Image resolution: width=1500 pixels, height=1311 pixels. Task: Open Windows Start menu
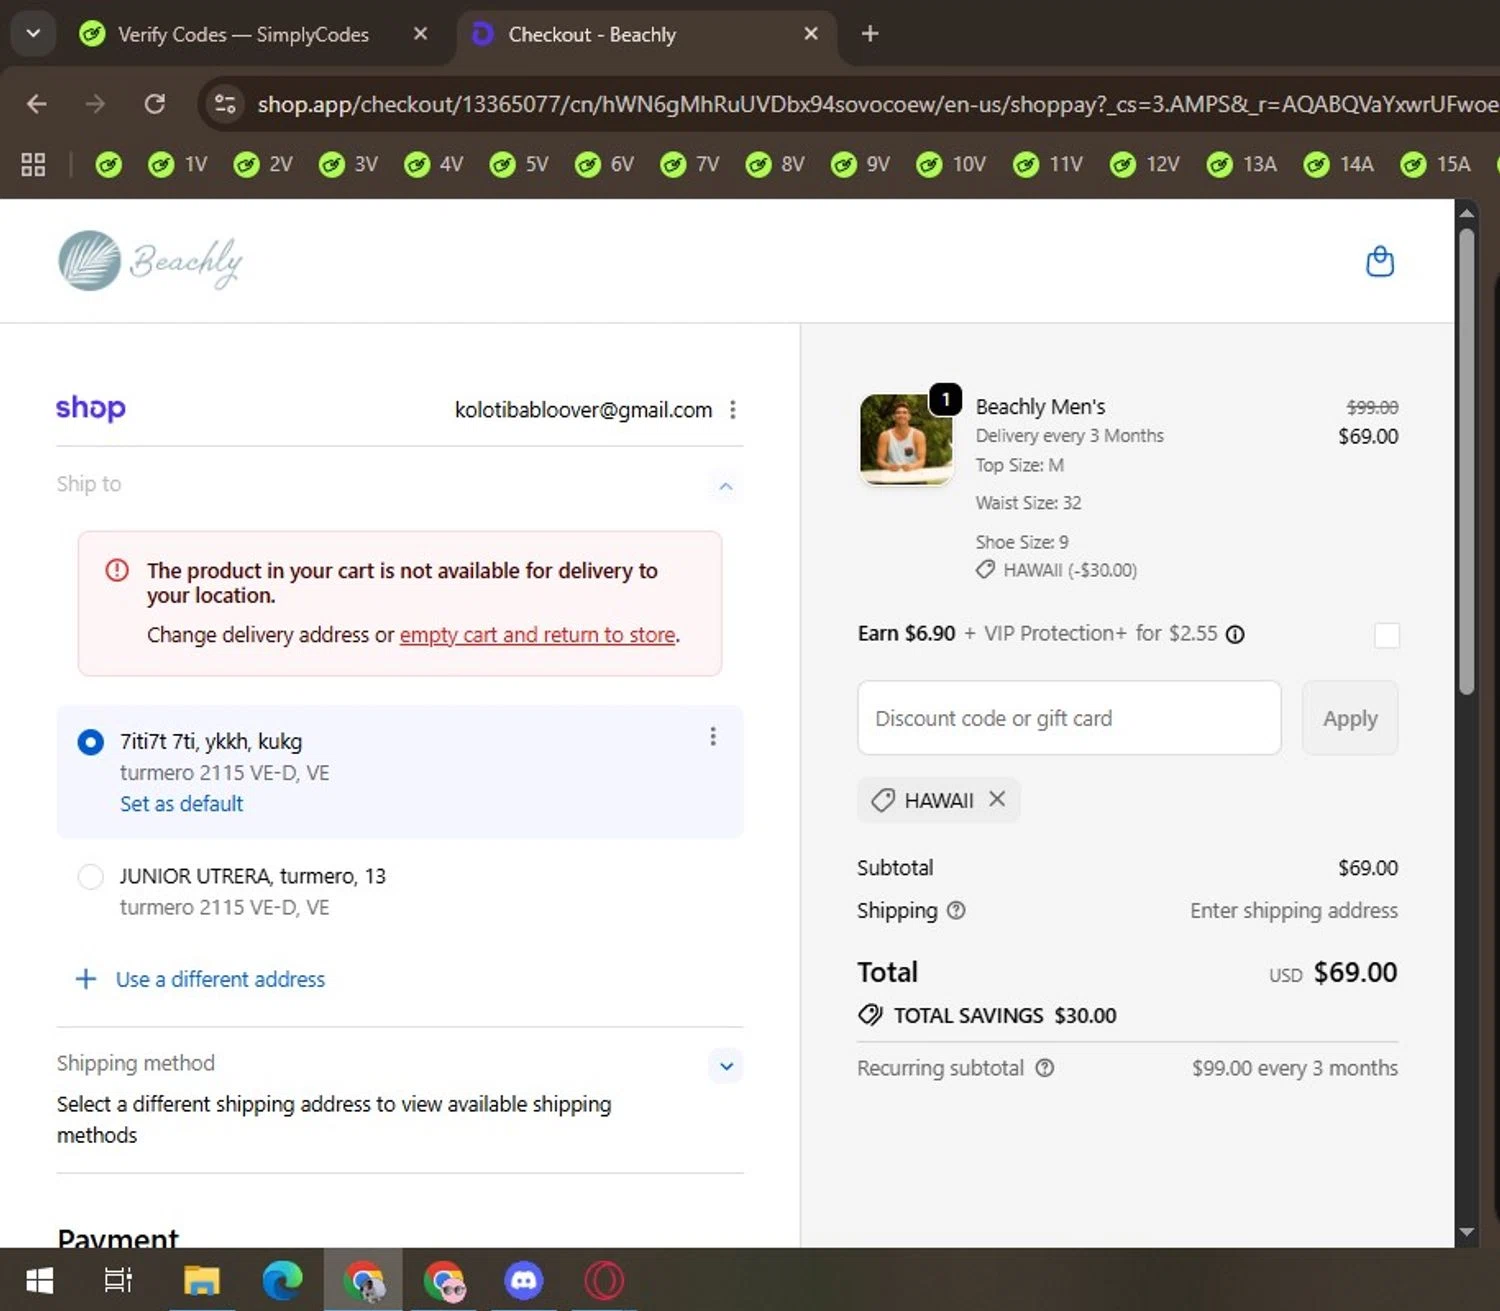pyautogui.click(x=39, y=1280)
